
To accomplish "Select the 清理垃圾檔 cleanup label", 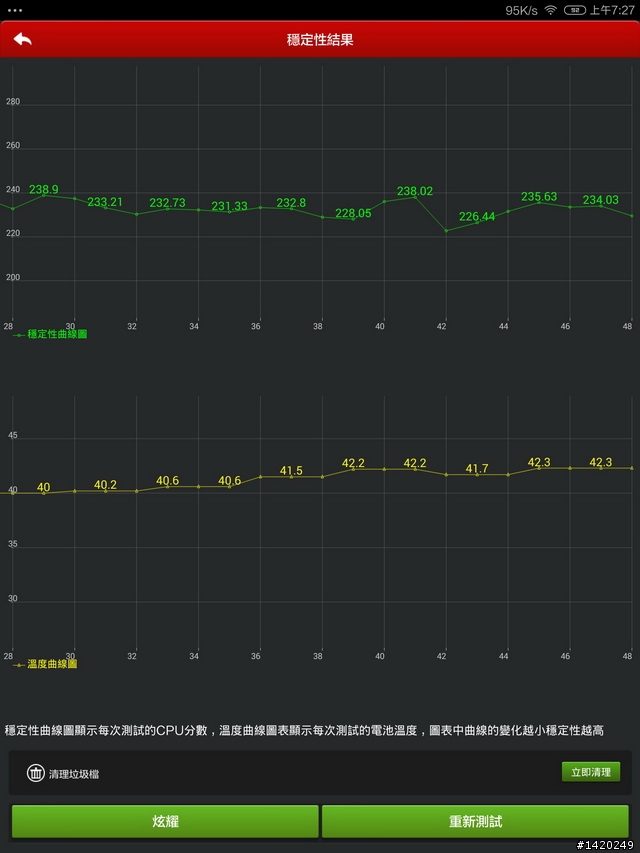I will click(74, 774).
